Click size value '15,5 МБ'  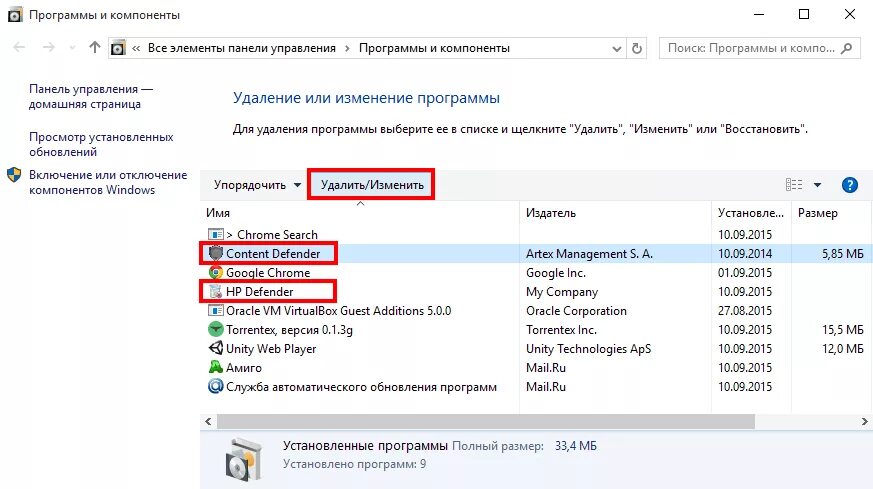pyautogui.click(x=842, y=330)
